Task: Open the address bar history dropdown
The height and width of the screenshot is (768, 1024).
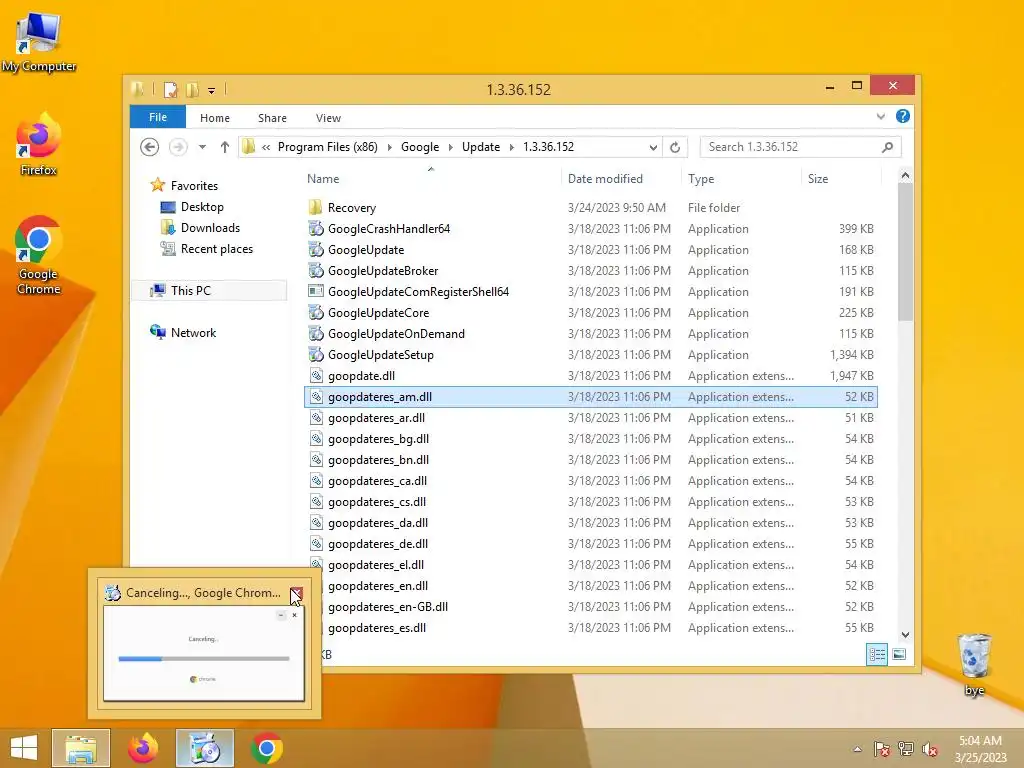Action: coord(653,147)
